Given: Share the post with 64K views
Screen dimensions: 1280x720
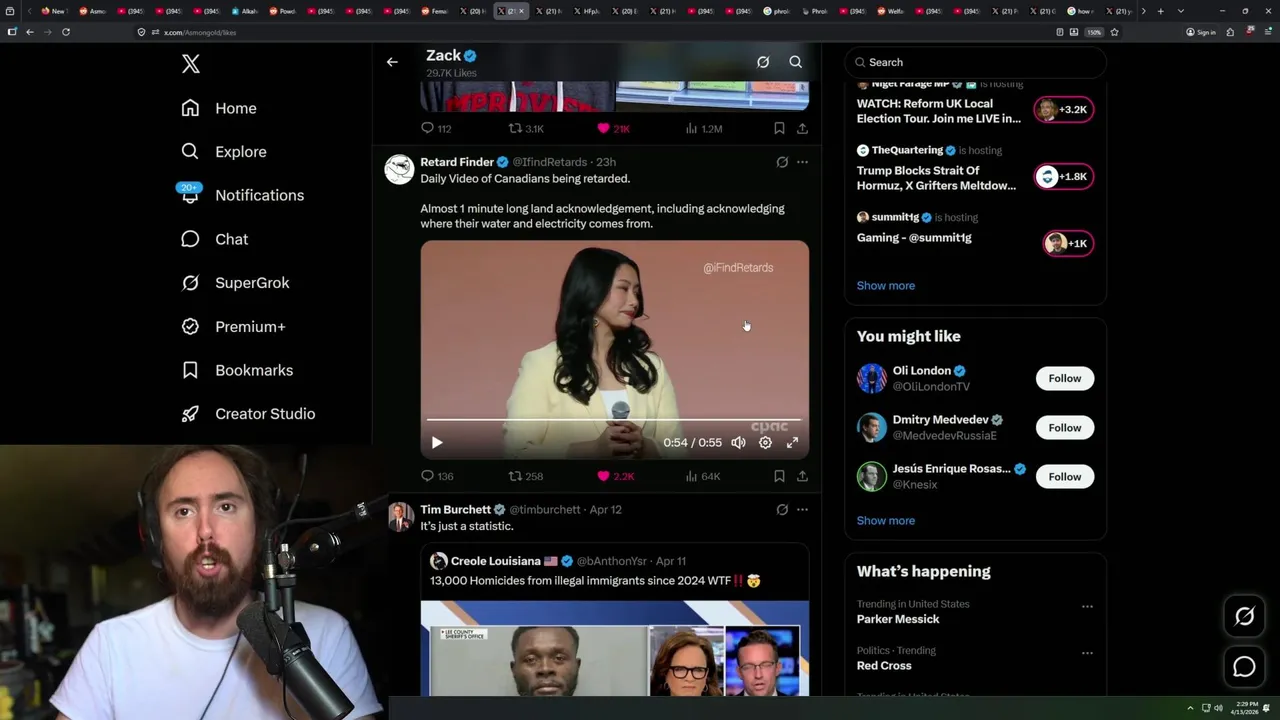Looking at the screenshot, I should [x=802, y=476].
